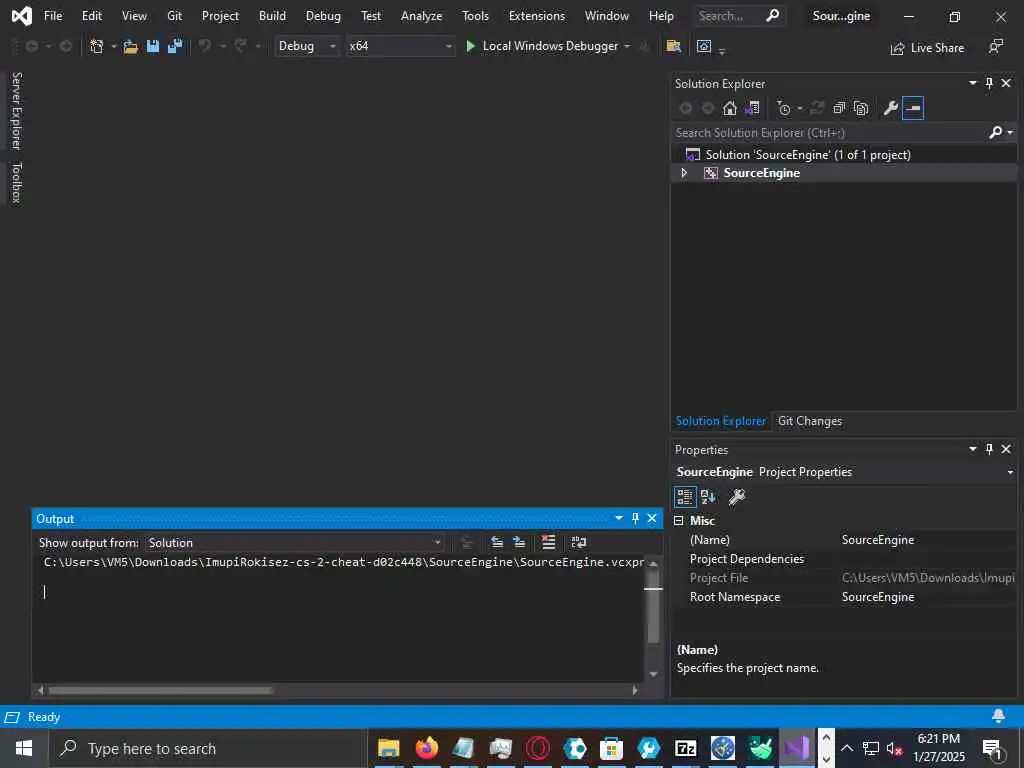The height and width of the screenshot is (768, 1024).
Task: Click the Go to Previous Message icon in Output
Action: pyautogui.click(x=497, y=542)
